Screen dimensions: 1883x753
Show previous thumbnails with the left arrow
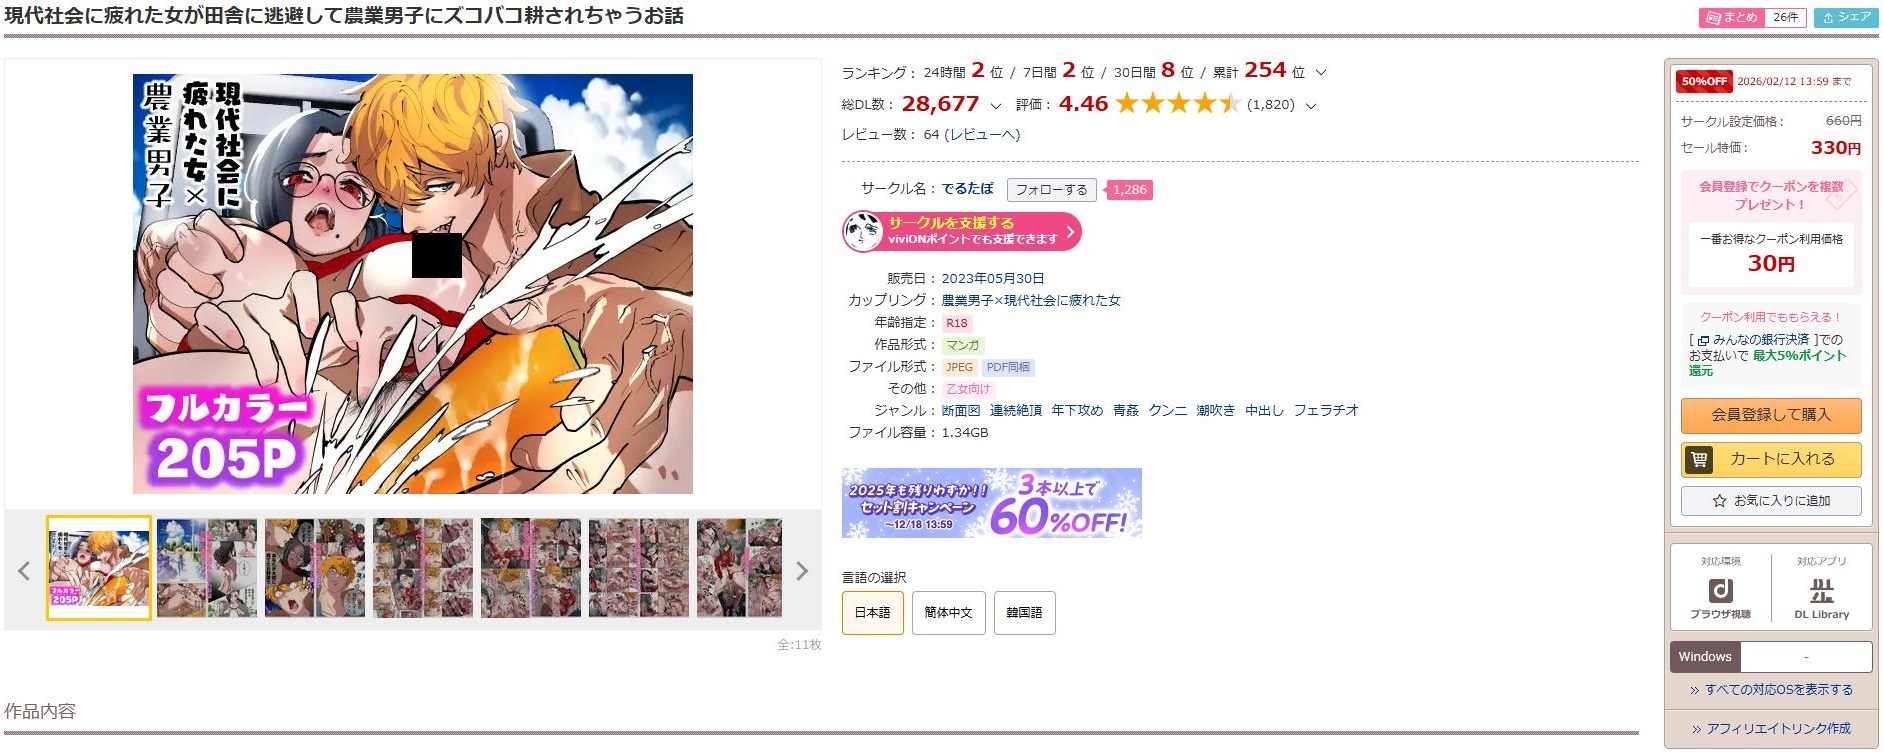coord(24,571)
